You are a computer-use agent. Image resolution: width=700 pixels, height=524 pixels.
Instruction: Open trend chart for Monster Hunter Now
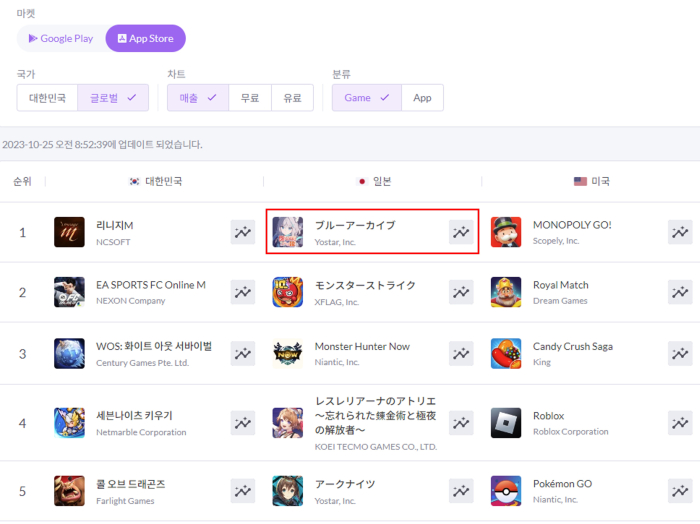(x=461, y=353)
